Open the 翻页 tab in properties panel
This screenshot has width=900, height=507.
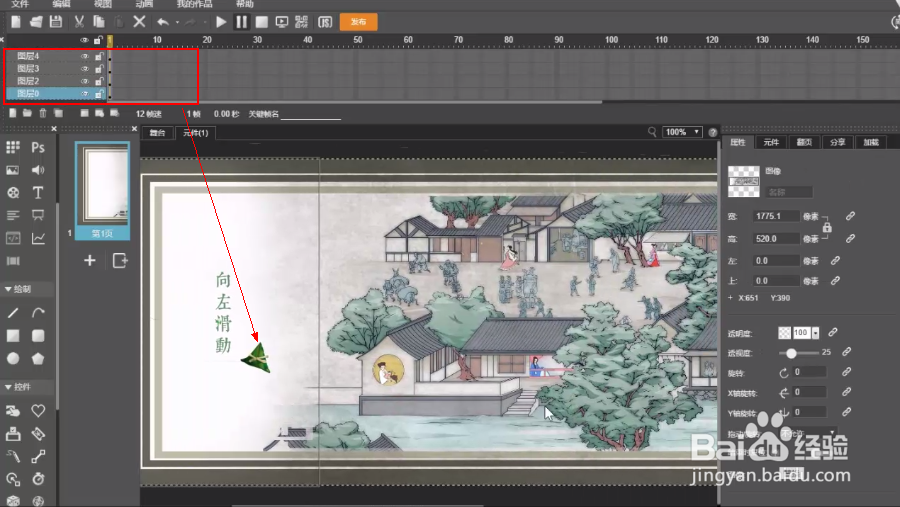coord(804,142)
